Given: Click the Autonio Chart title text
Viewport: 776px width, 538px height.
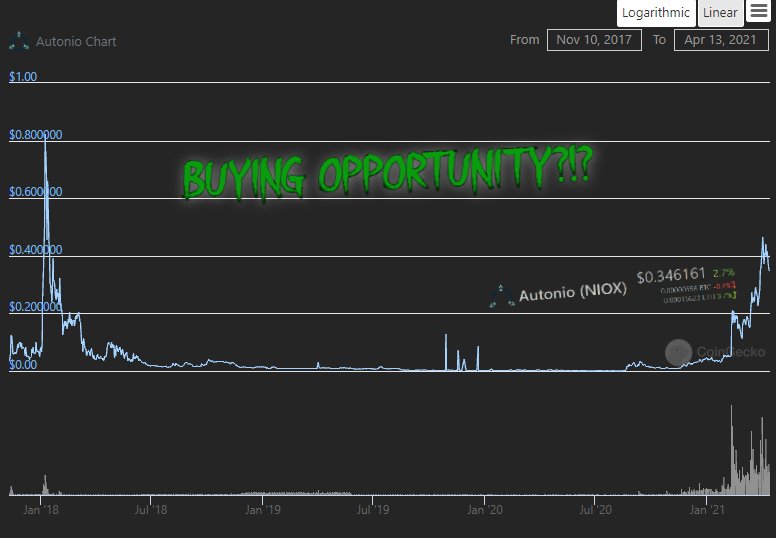Looking at the screenshot, I should coord(76,42).
